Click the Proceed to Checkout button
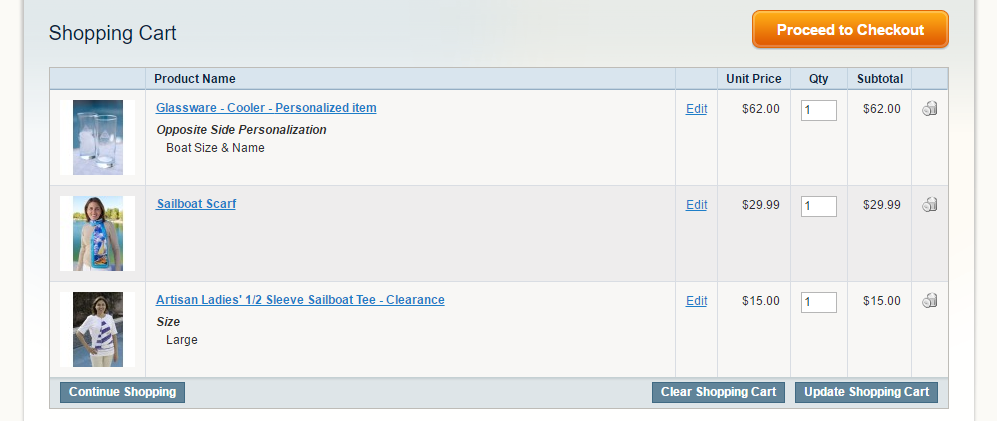The width and height of the screenshot is (997, 421). [850, 30]
